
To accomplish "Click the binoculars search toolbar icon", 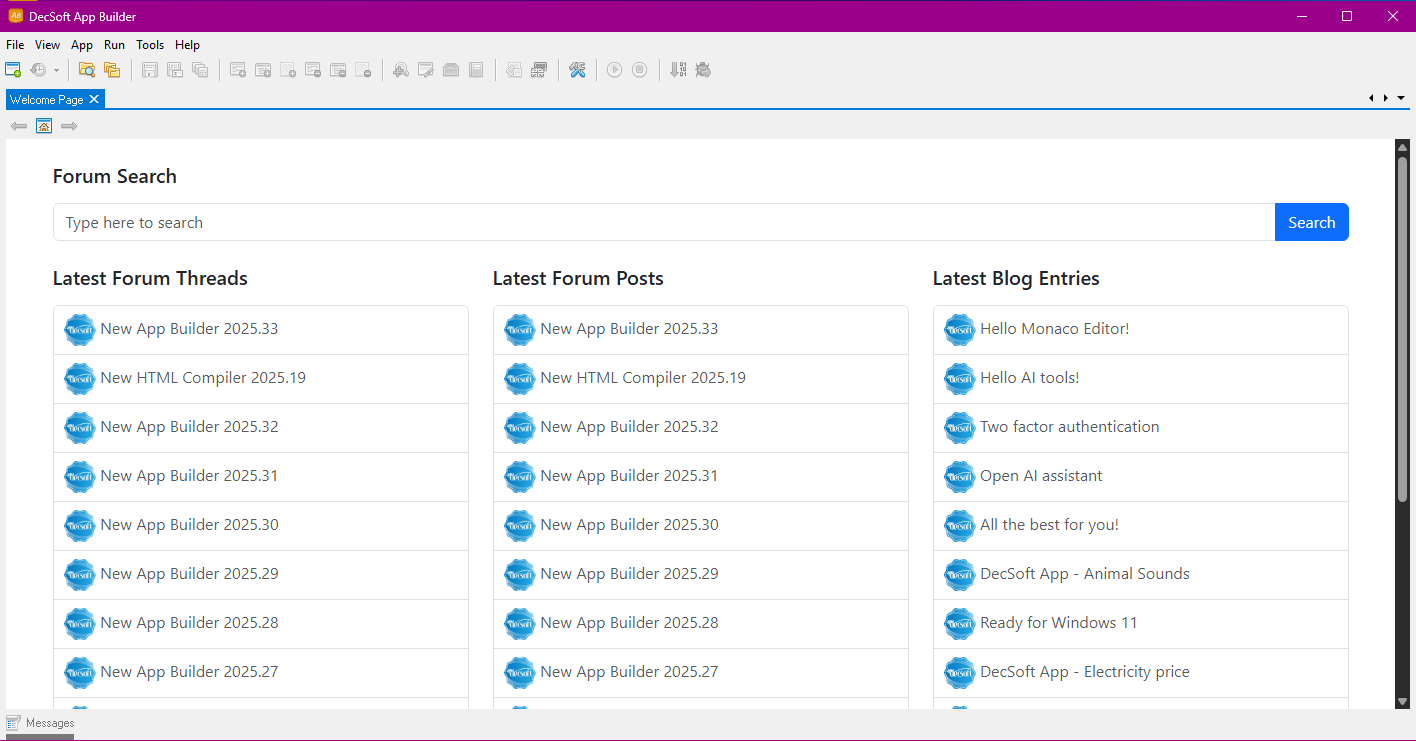I will pos(401,70).
